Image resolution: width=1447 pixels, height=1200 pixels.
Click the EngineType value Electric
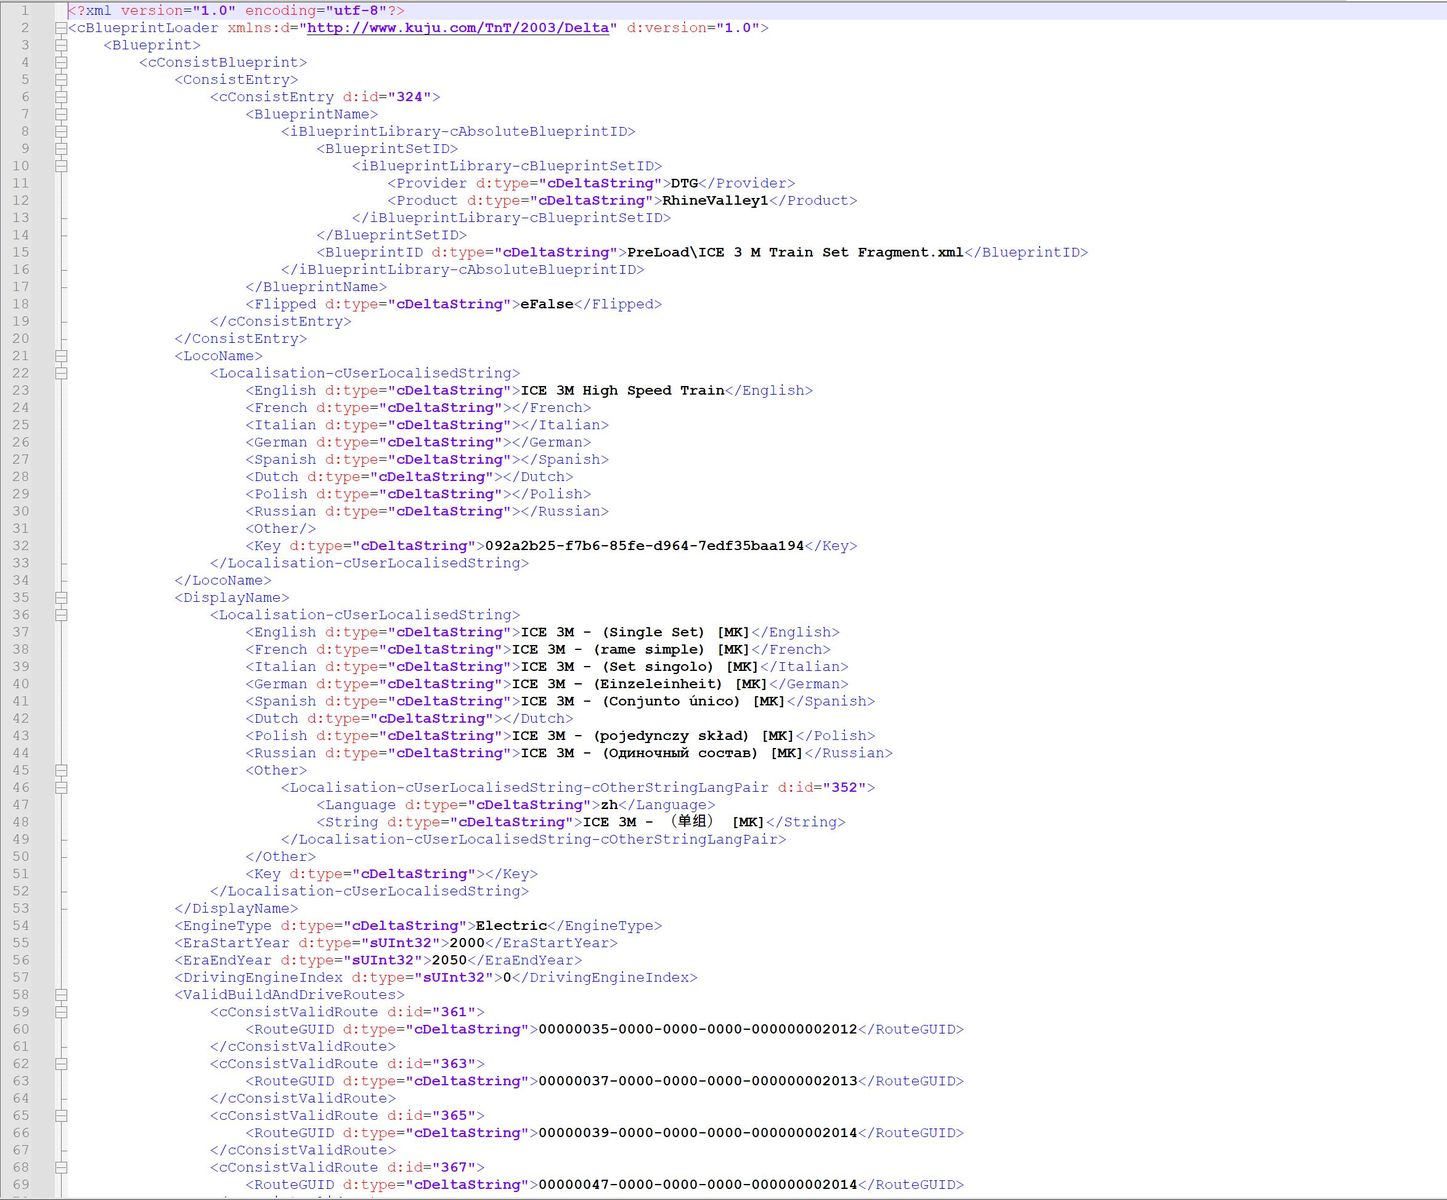pos(511,926)
